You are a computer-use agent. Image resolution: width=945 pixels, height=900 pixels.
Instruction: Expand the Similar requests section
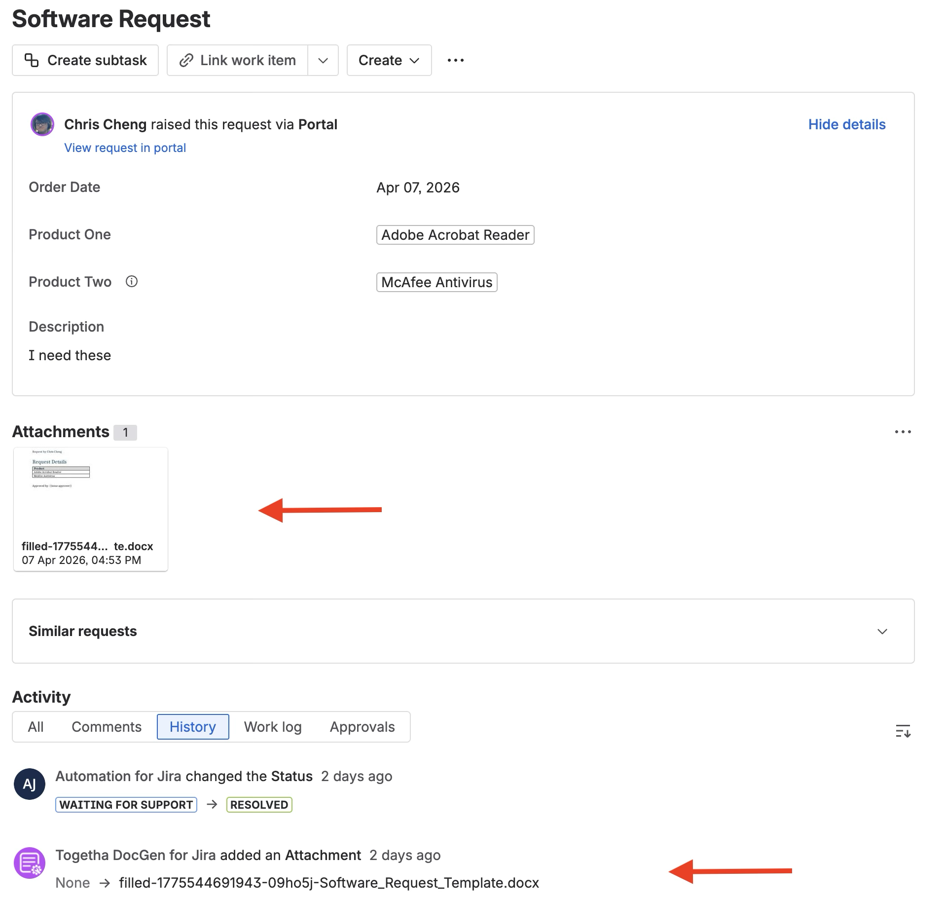point(882,631)
